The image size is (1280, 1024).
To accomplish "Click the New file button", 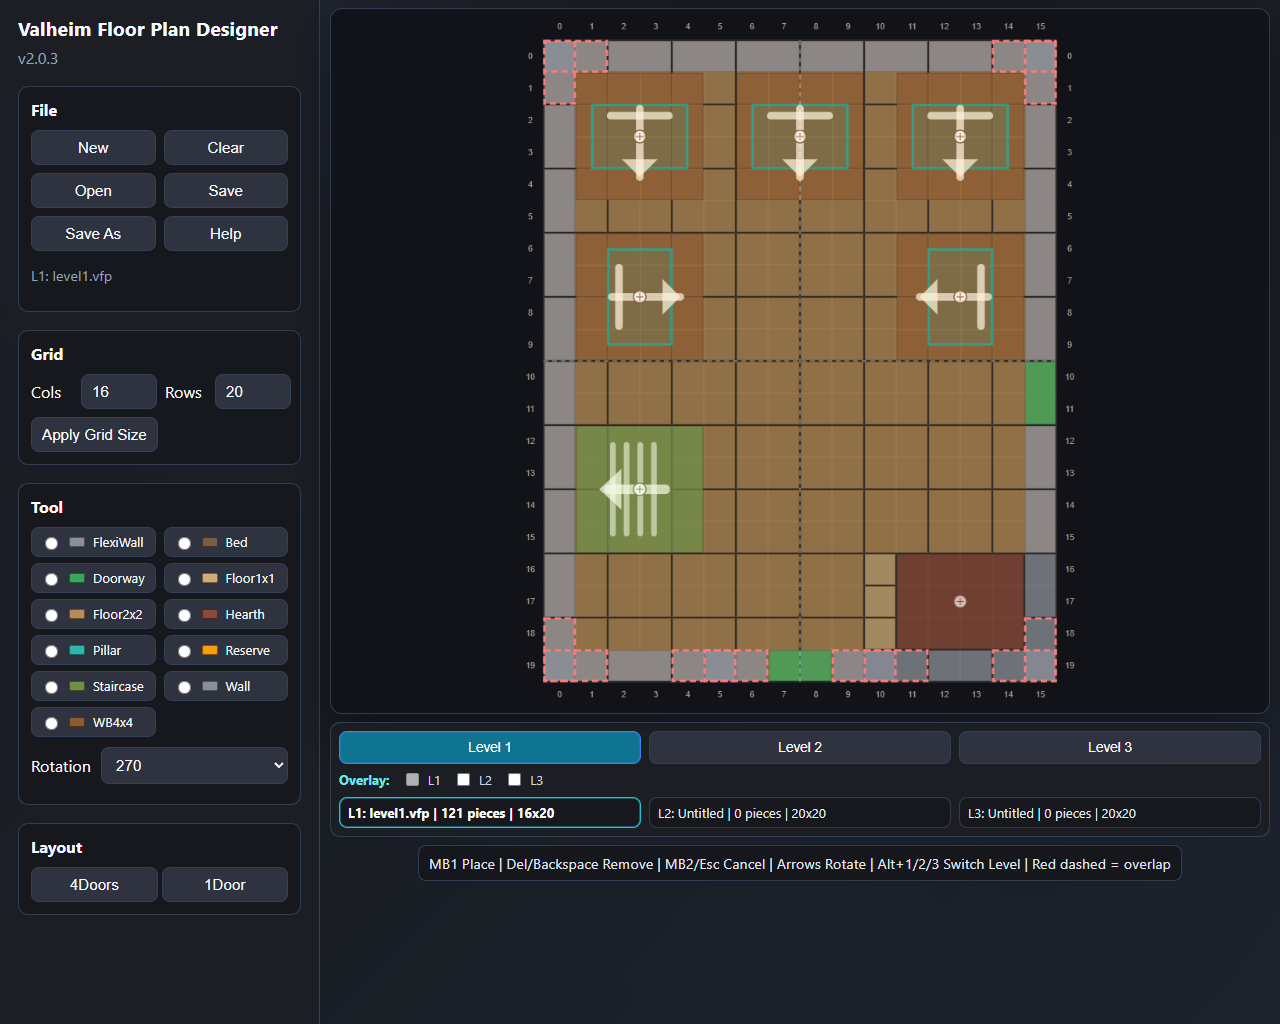I will click(93, 147).
